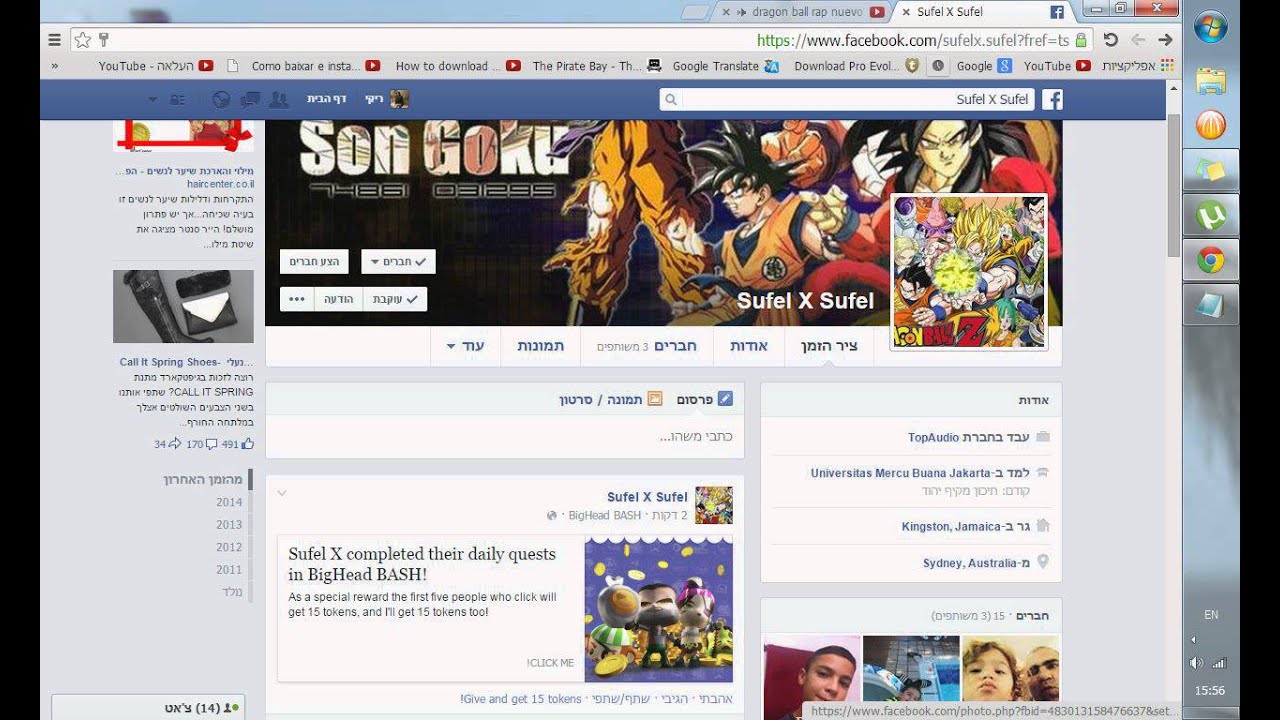Open uTorrent from the Windows taskbar
The height and width of the screenshot is (720, 1280).
click(1211, 215)
